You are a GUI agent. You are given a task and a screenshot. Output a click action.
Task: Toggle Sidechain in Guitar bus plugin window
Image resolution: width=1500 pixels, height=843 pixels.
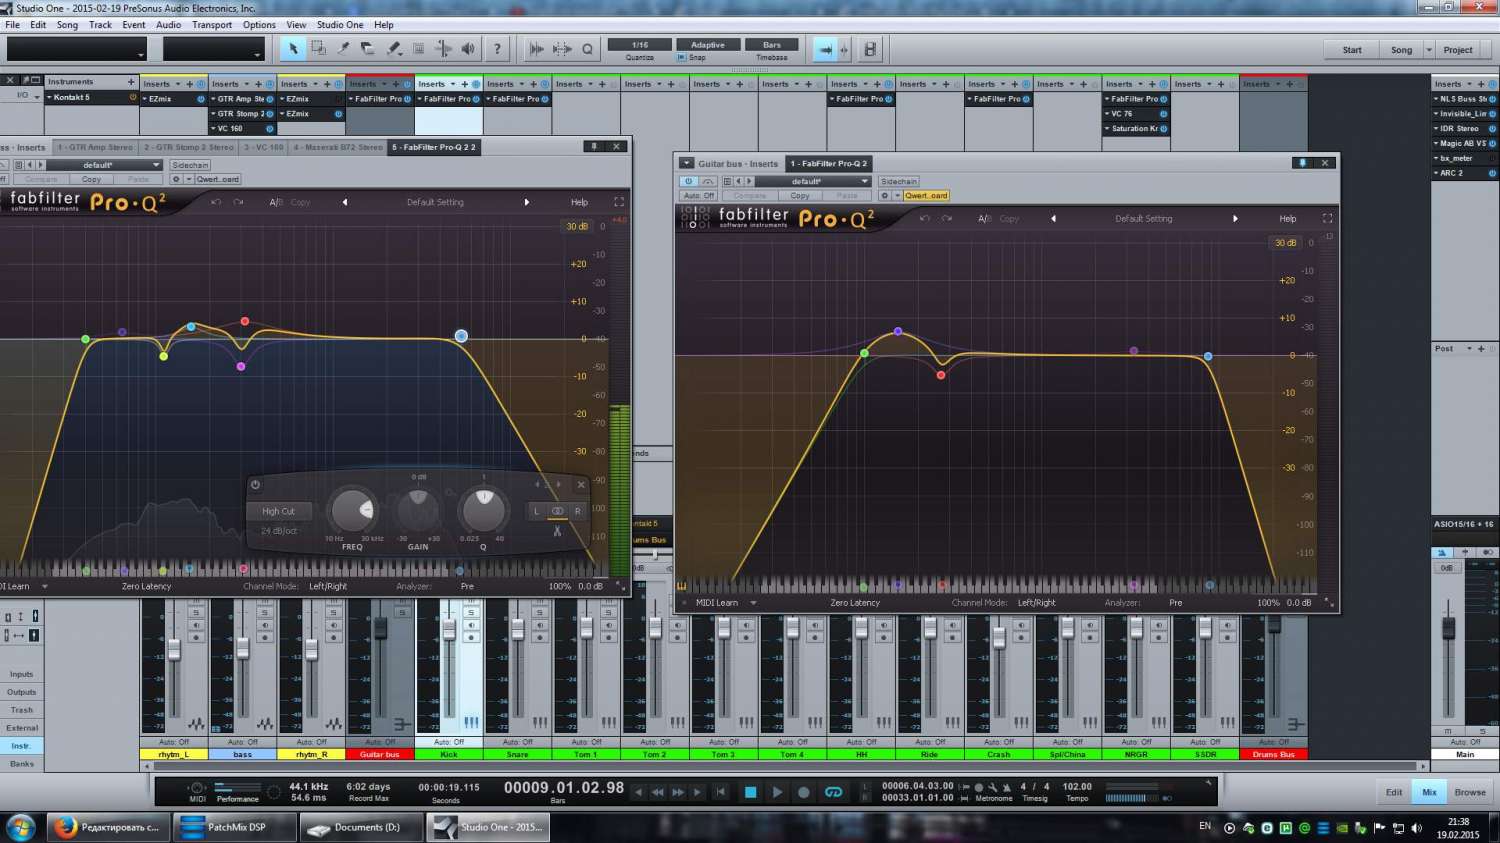(x=898, y=181)
